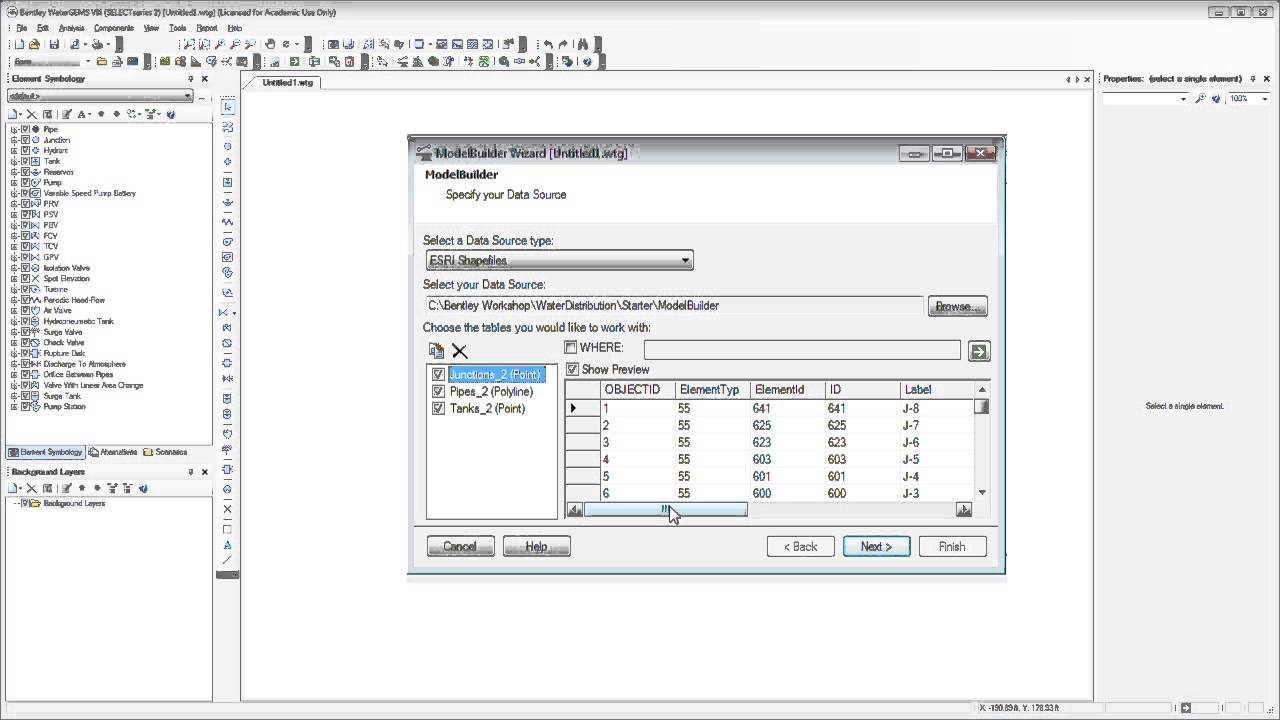Open the Base scenario dropdown in toolbar
Screen dimensions: 1280x720
[88, 61]
